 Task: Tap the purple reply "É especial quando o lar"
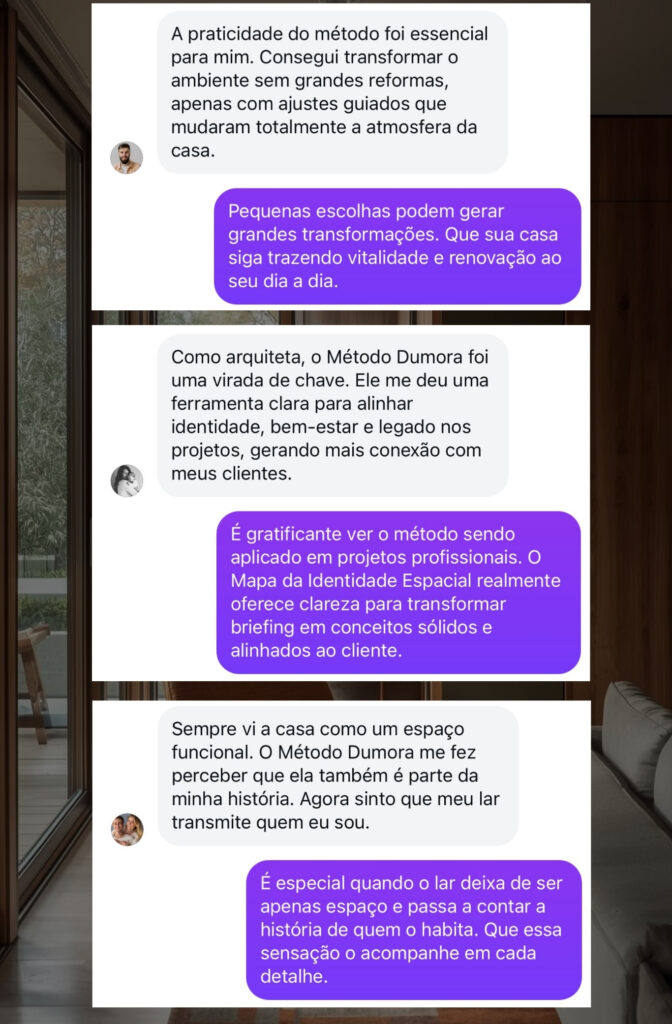click(x=413, y=930)
